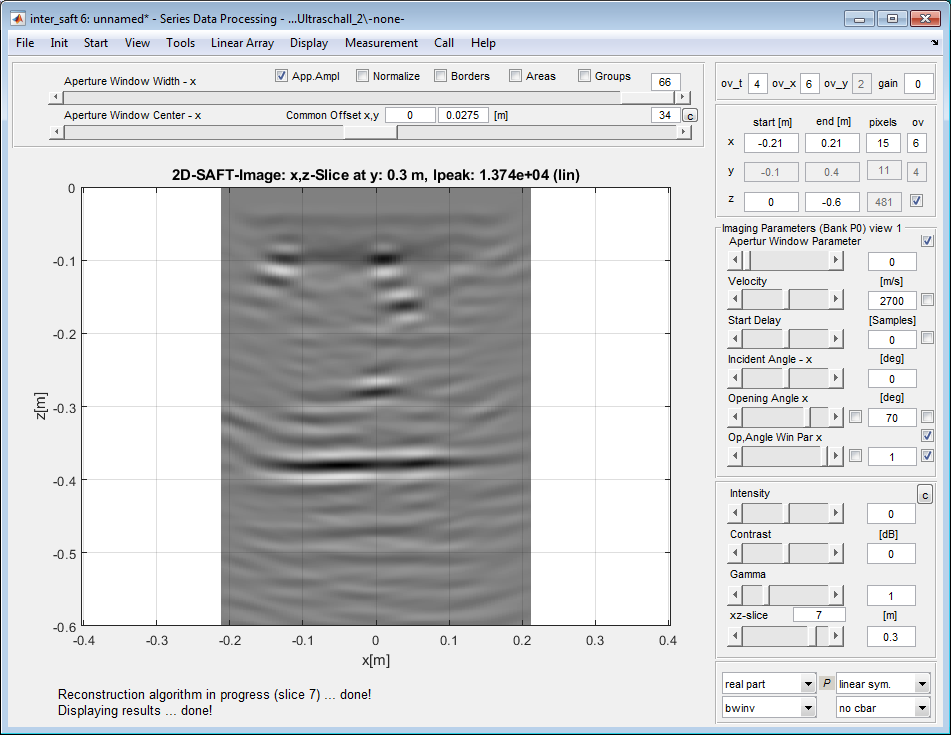Click the Gamma slider left arrow
Screen dimensions: 951x735
tap(734, 594)
